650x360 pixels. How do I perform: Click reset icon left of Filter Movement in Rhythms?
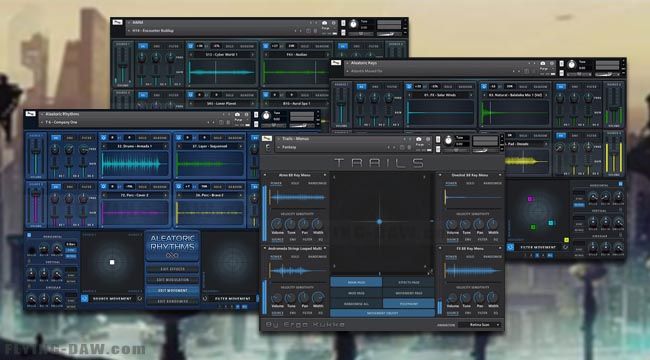click(205, 298)
